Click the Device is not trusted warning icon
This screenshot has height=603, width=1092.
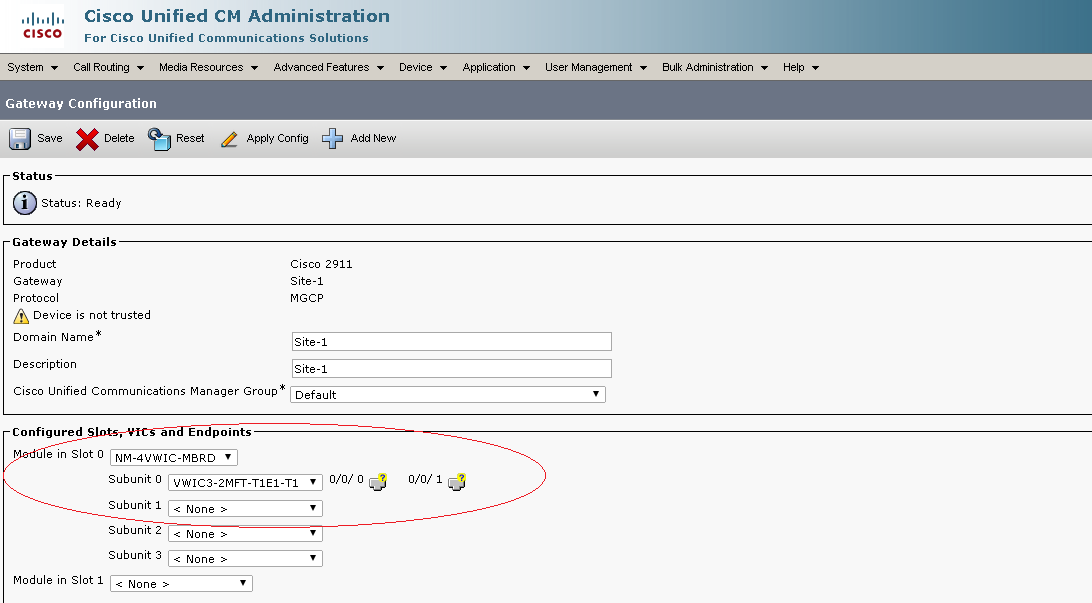point(21,316)
